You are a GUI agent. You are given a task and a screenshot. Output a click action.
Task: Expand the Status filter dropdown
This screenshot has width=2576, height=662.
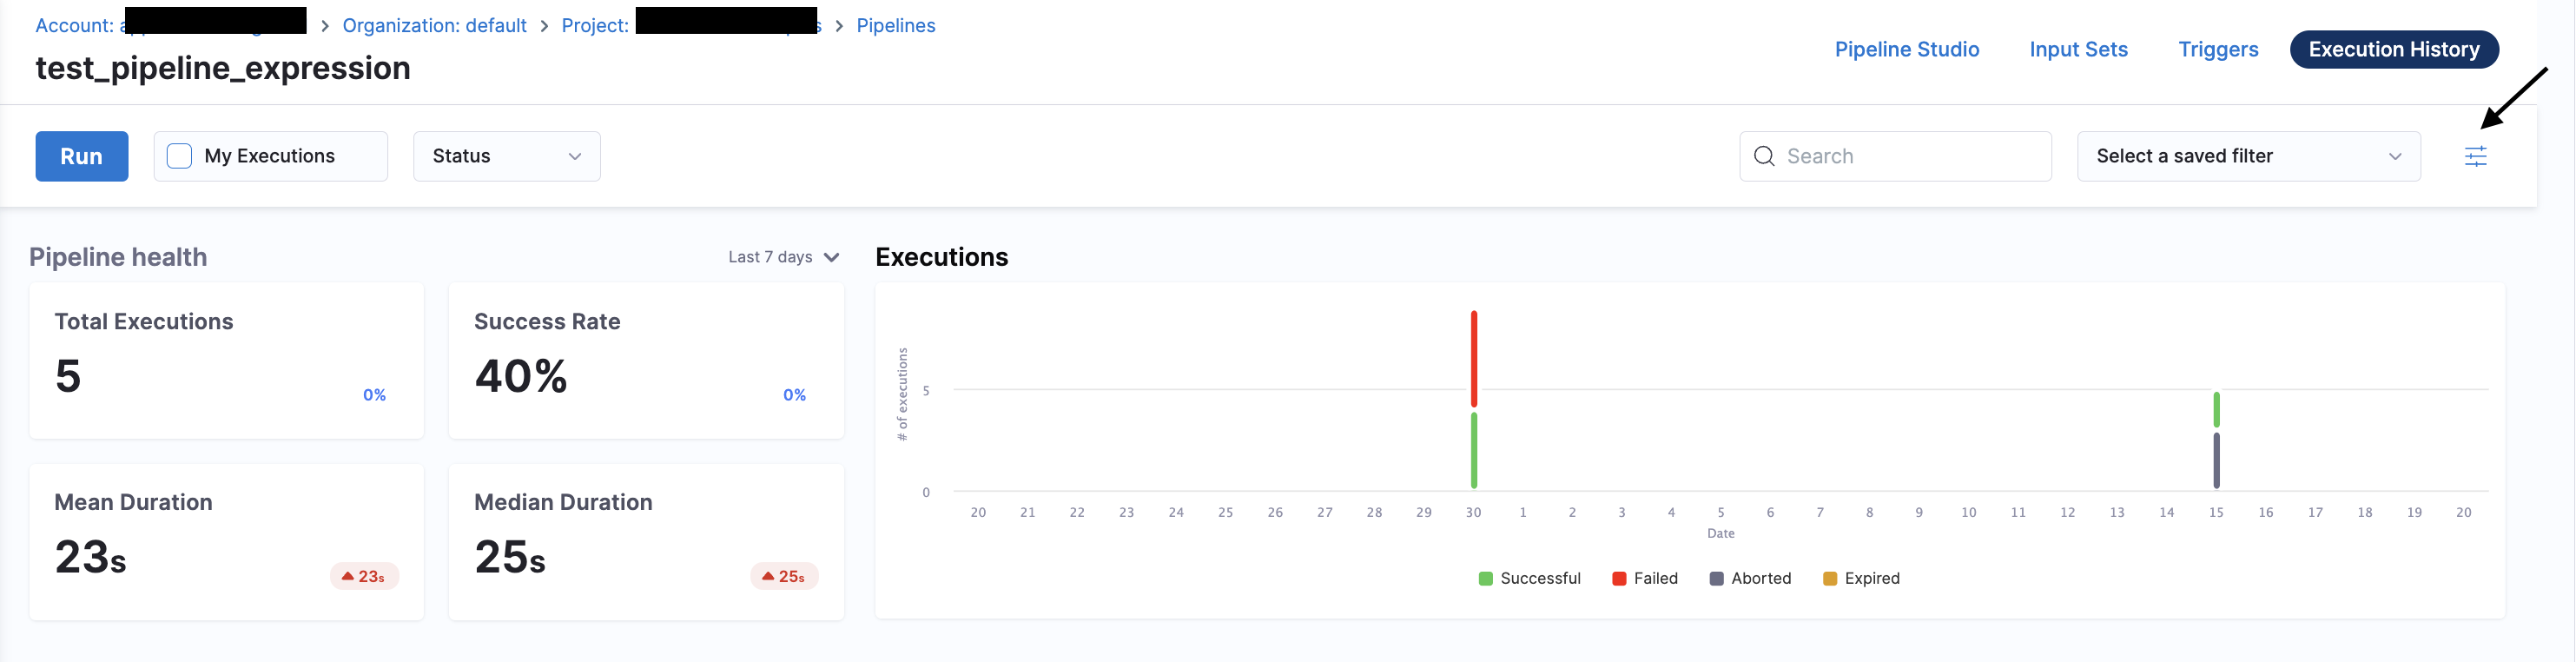point(506,156)
